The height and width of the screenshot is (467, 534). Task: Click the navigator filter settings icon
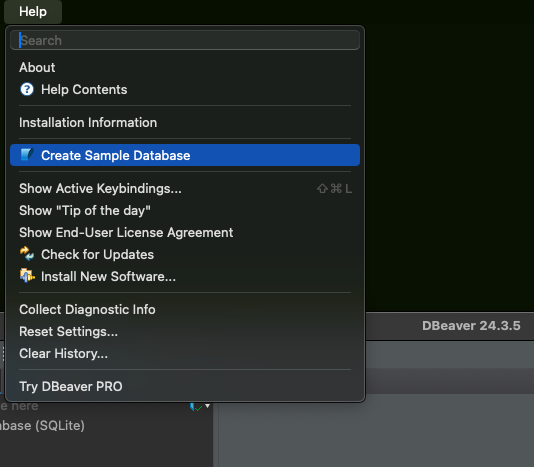pyautogui.click(x=196, y=407)
